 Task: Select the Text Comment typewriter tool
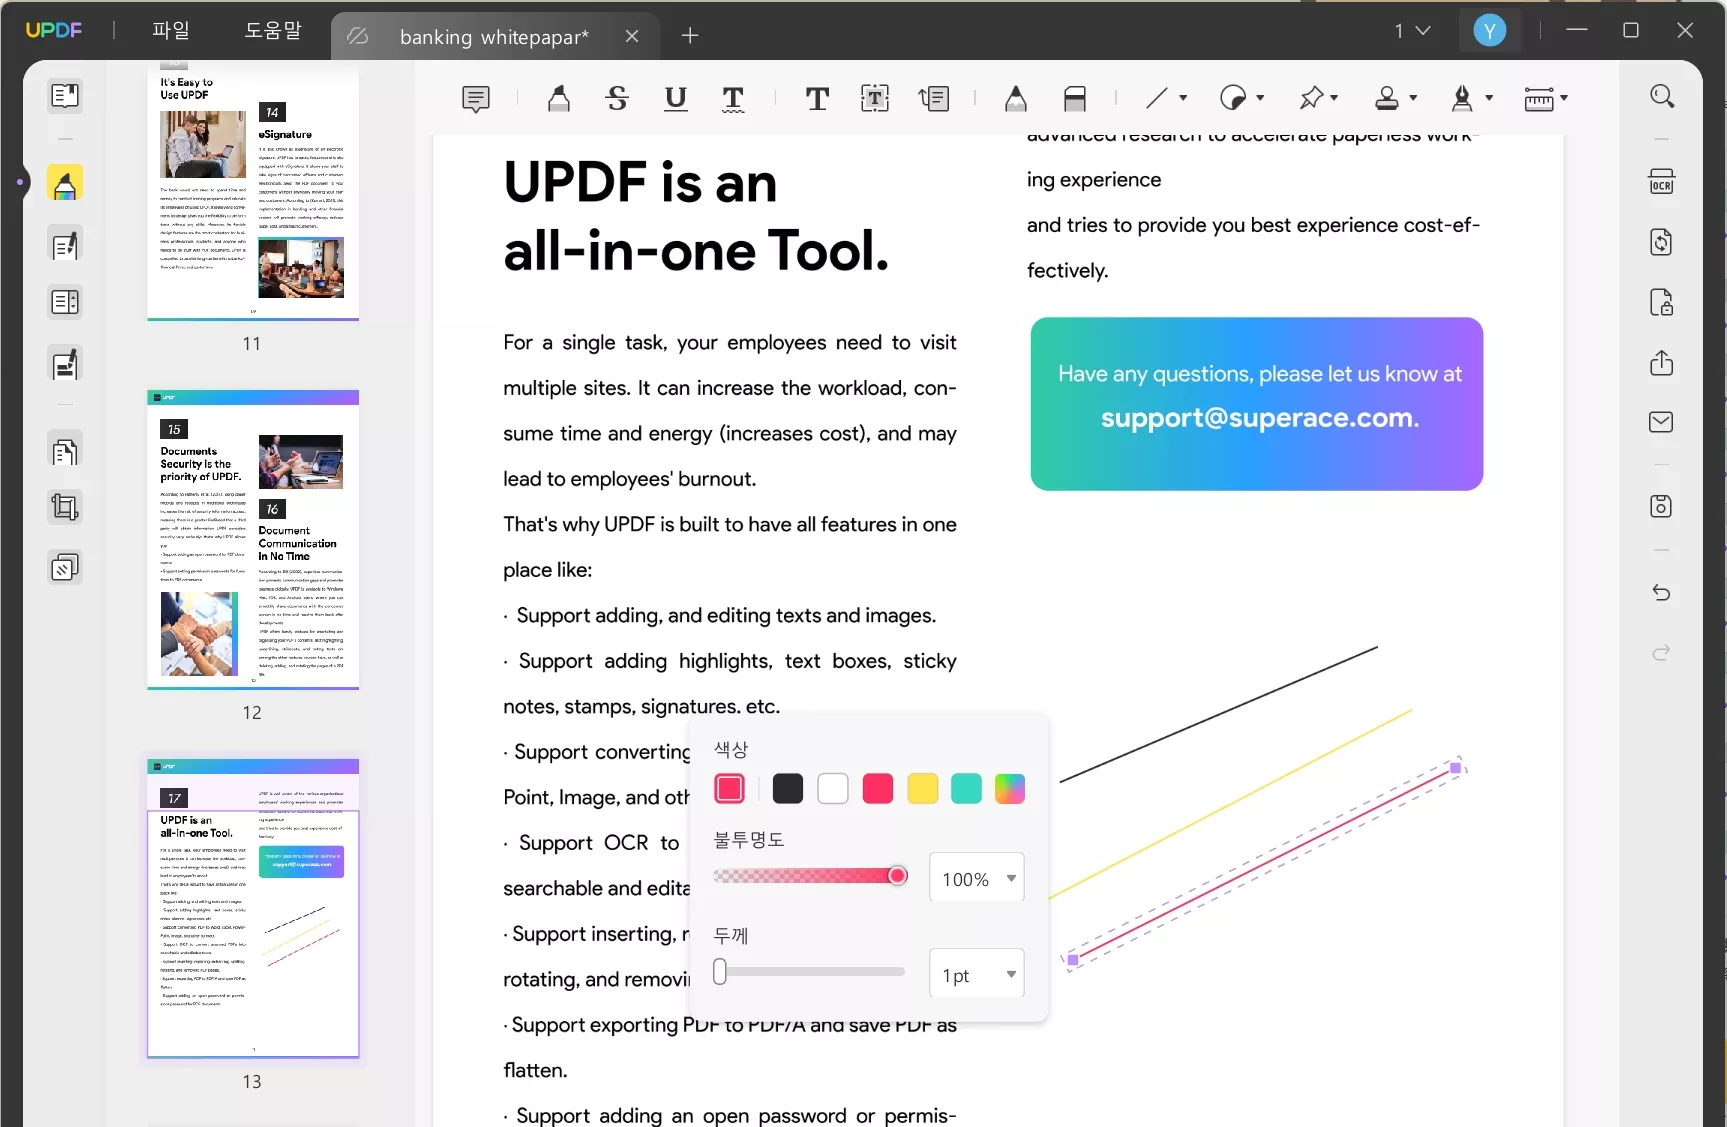pyautogui.click(x=817, y=98)
